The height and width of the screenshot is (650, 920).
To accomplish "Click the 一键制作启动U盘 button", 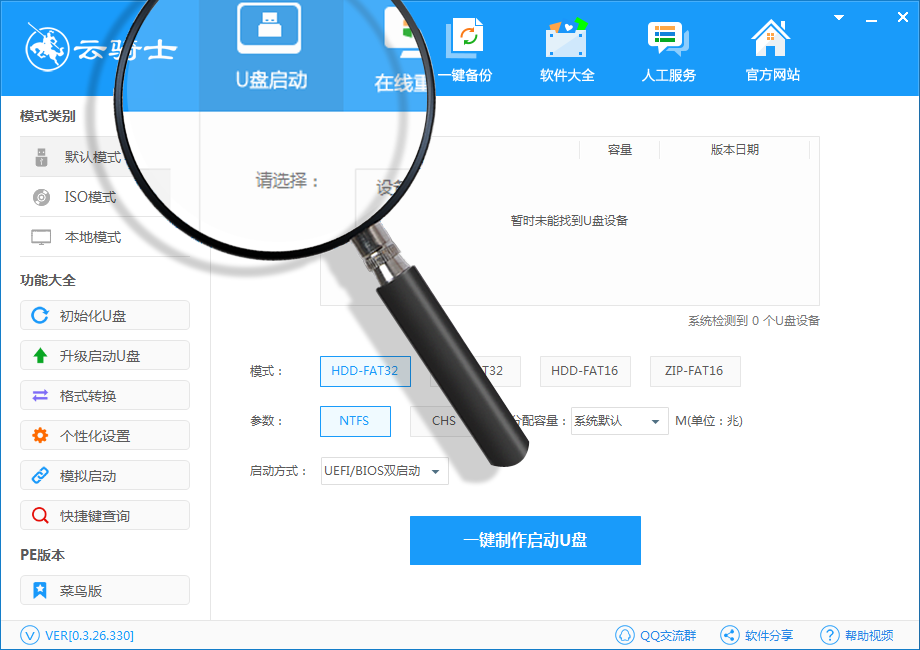I will pos(525,540).
